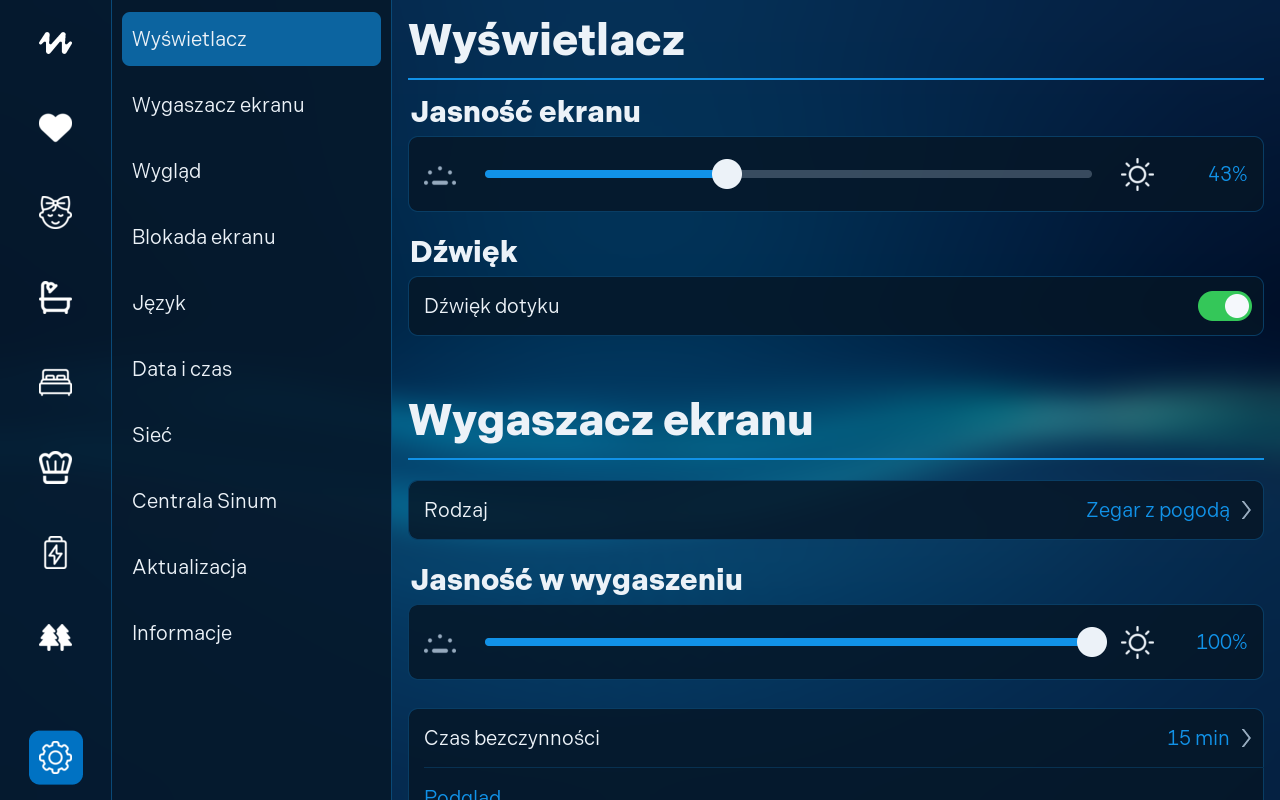This screenshot has width=1280, height=800.
Task: Open the Wygląd settings section
Action: coord(251,171)
